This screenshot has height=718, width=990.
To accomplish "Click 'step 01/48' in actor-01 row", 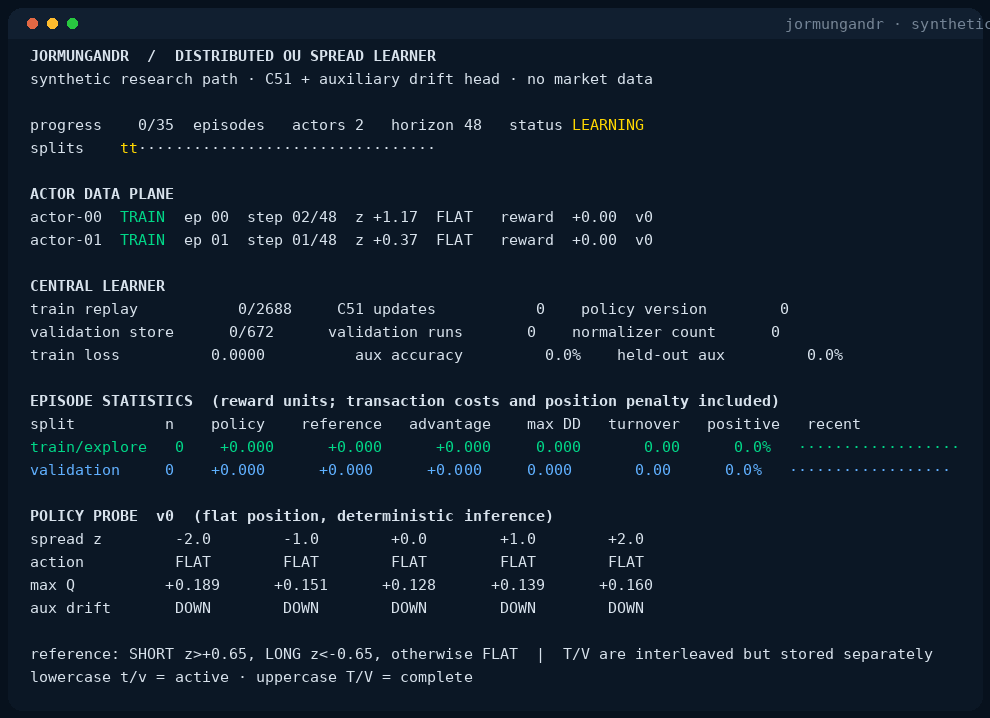I will [292, 240].
